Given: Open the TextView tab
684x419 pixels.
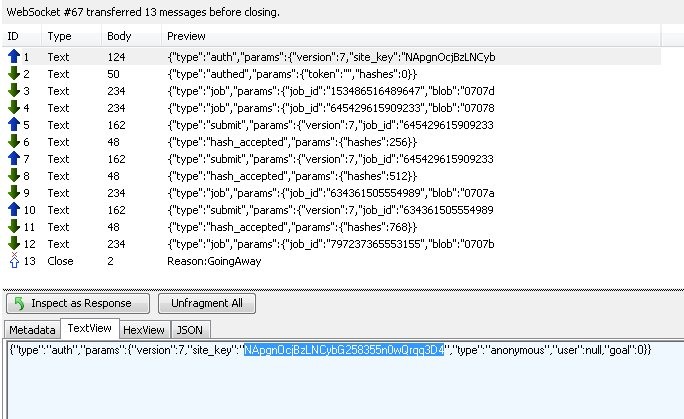Looking at the screenshot, I should pyautogui.click(x=89, y=328).
